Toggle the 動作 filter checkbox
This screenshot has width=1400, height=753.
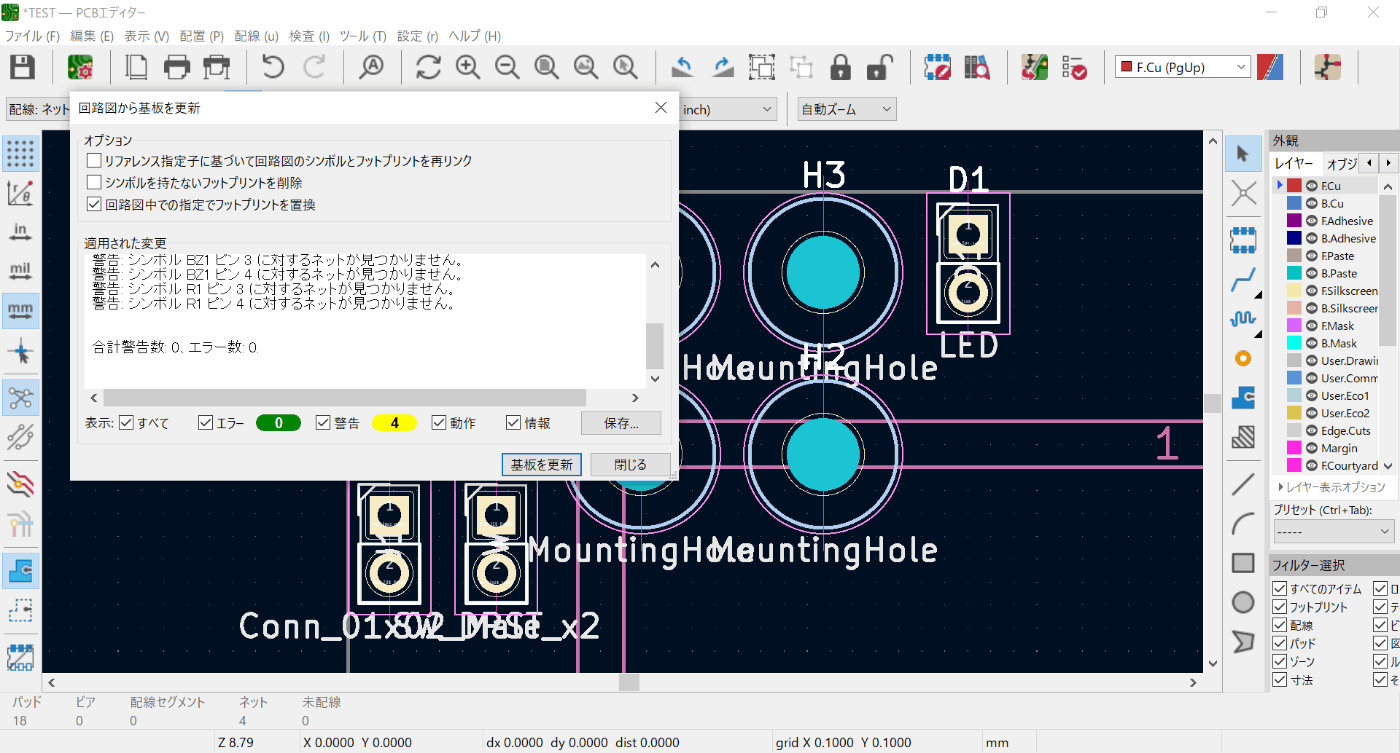coord(439,423)
